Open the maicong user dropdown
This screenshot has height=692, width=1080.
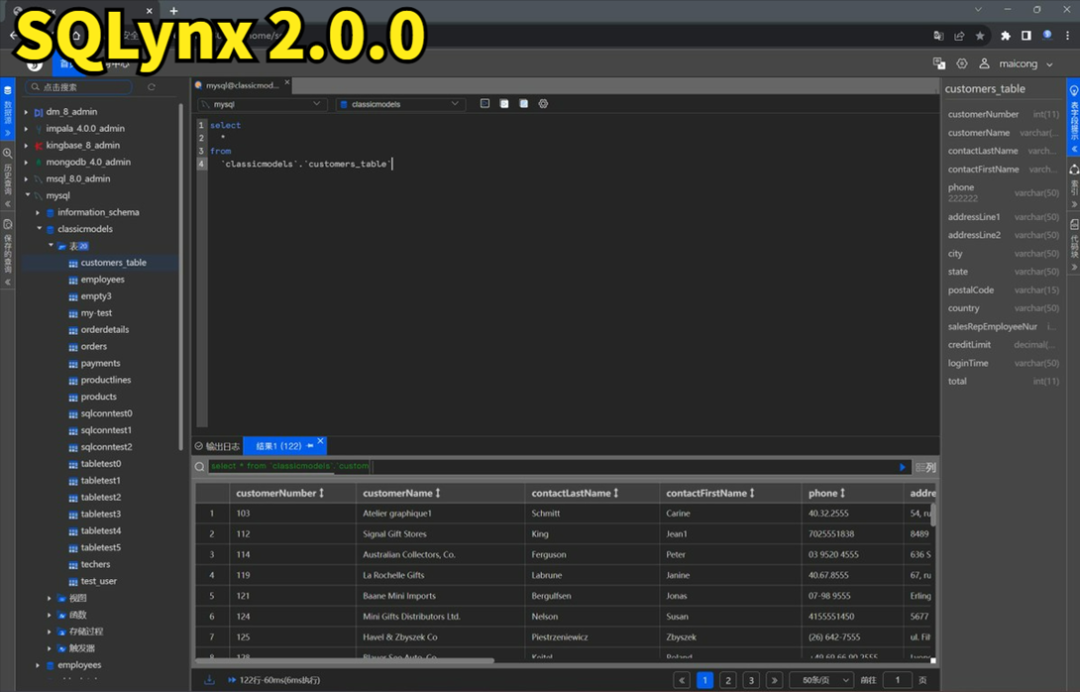1026,63
